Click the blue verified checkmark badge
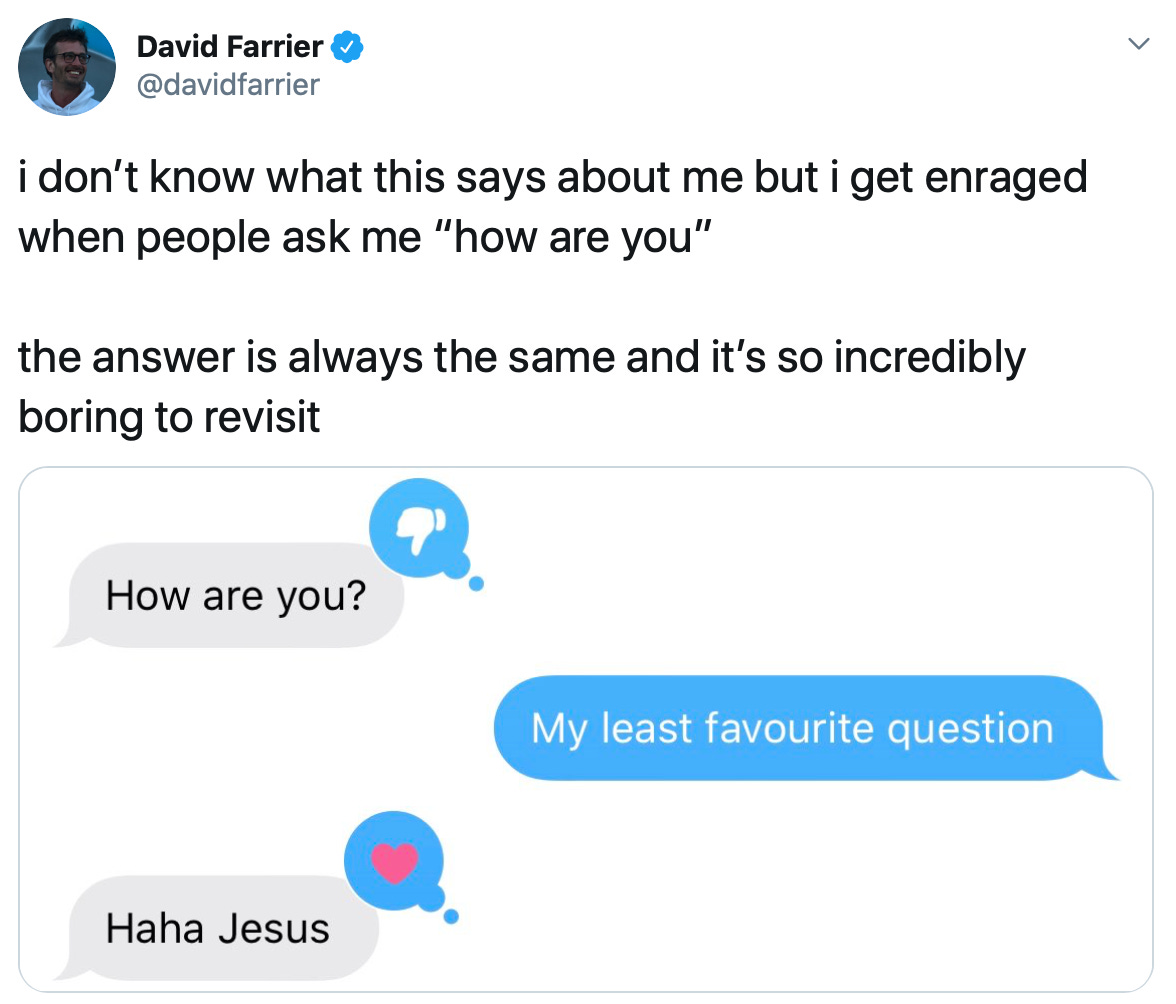 click(x=347, y=46)
